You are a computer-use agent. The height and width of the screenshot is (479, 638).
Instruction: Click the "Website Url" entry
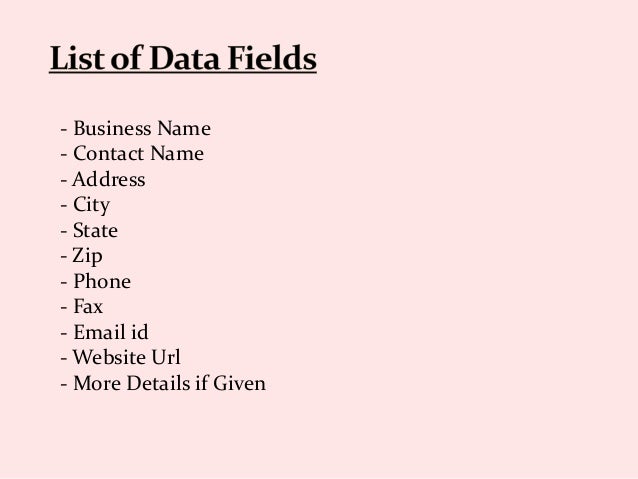(x=120, y=357)
